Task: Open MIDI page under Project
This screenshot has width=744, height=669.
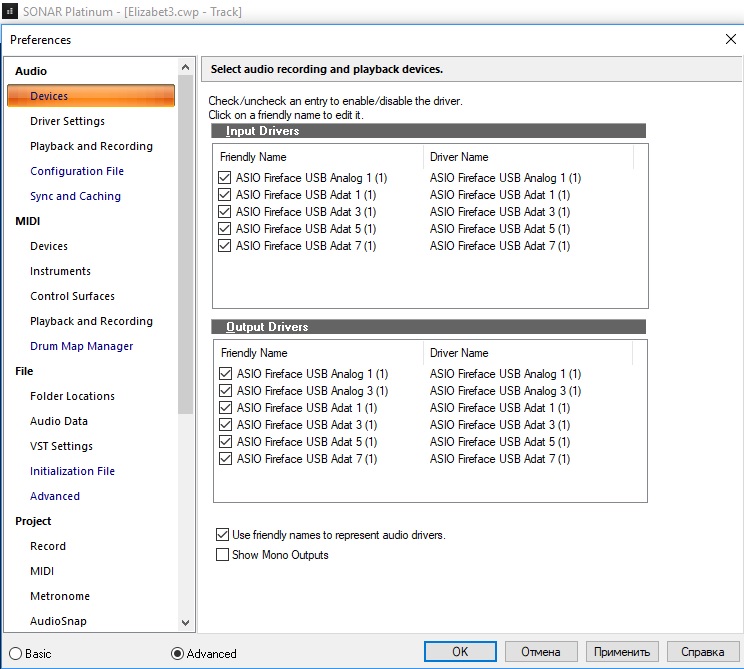Action: pyautogui.click(x=42, y=571)
